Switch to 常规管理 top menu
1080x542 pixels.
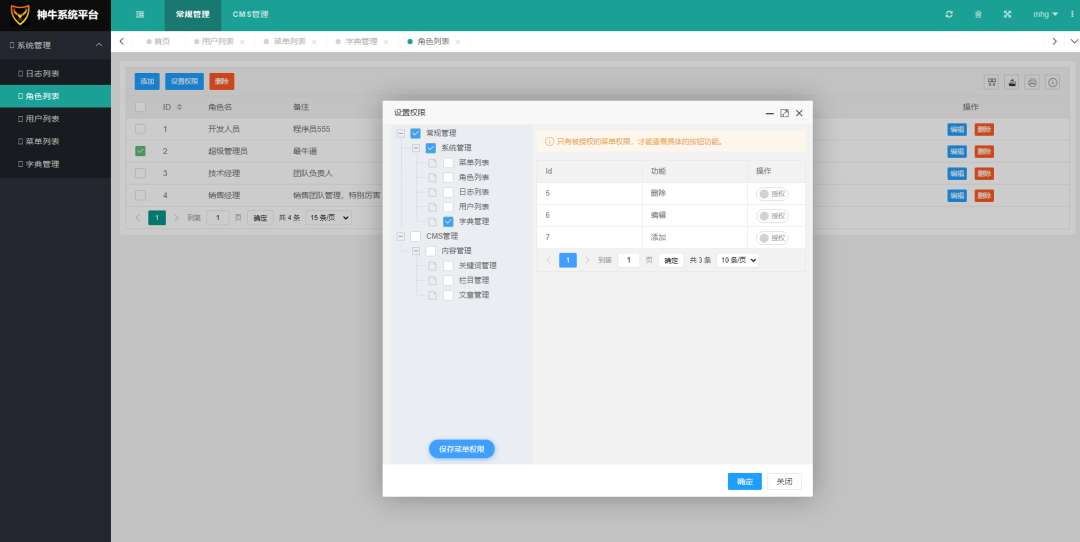(x=193, y=14)
